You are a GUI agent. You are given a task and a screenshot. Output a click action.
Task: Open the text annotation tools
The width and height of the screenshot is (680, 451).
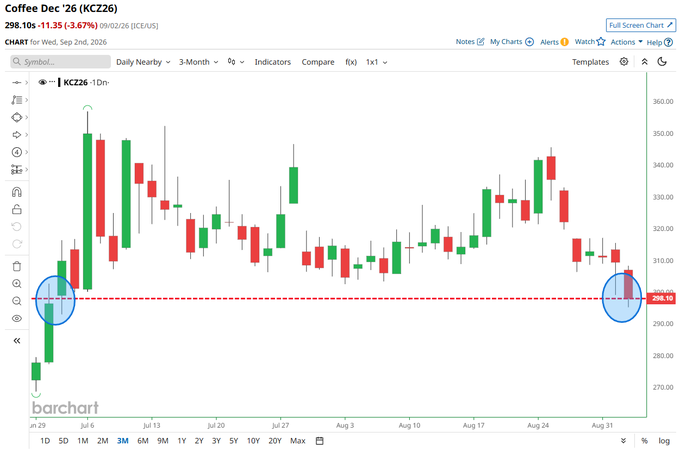click(16, 100)
